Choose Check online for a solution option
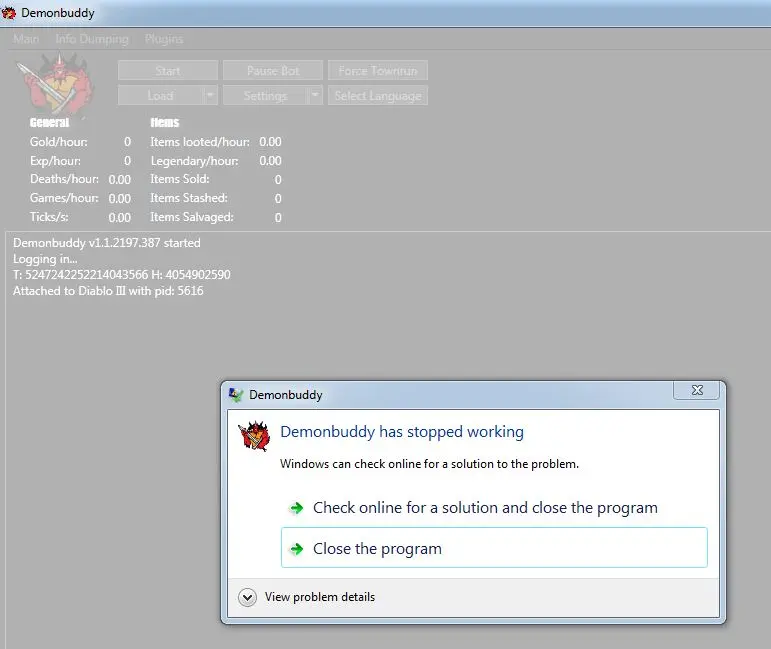Screen dimensions: 771x649 pos(494,508)
